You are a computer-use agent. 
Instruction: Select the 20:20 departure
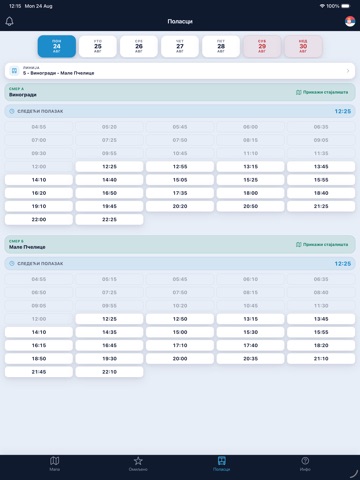click(180, 206)
